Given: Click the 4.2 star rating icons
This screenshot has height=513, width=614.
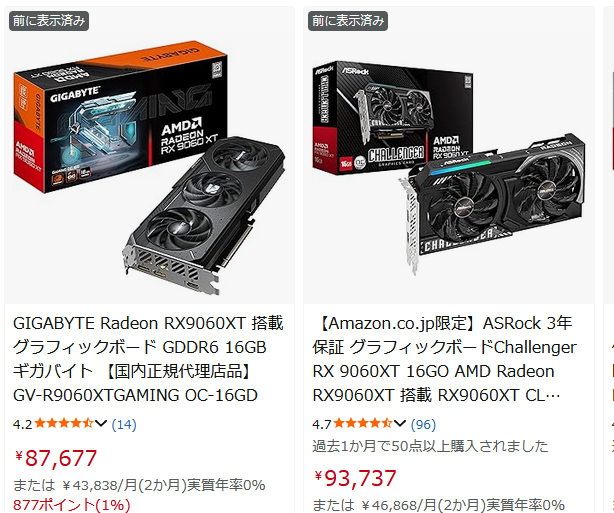Looking at the screenshot, I should pyautogui.click(x=64, y=423).
